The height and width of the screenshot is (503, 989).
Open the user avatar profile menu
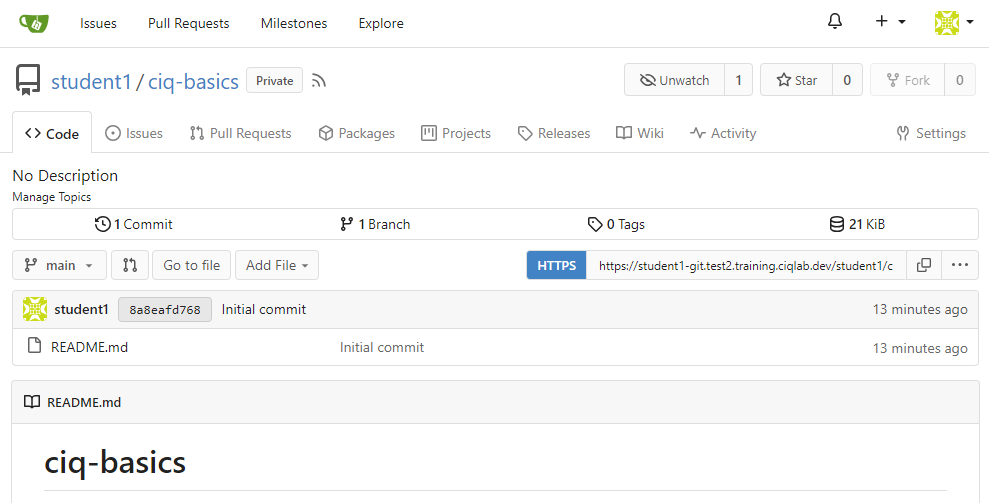tap(953, 22)
